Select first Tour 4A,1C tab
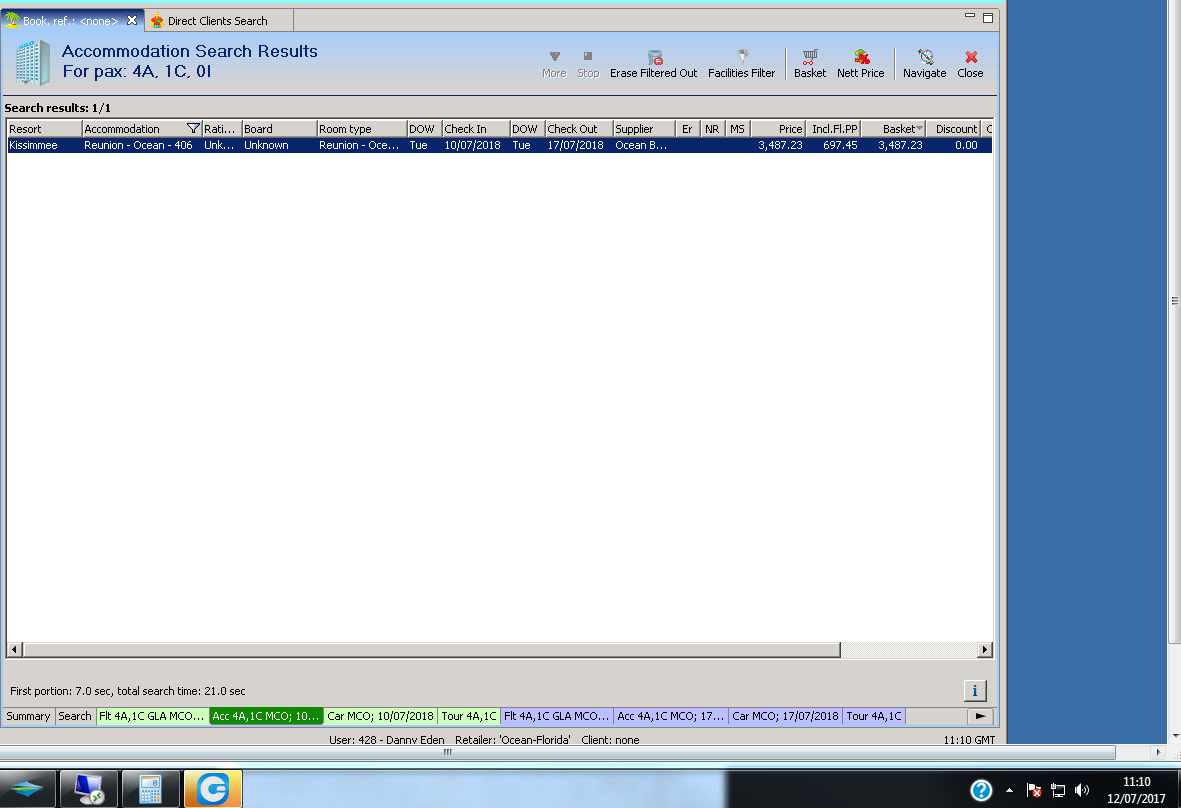The image size is (1181, 808). tap(468, 716)
